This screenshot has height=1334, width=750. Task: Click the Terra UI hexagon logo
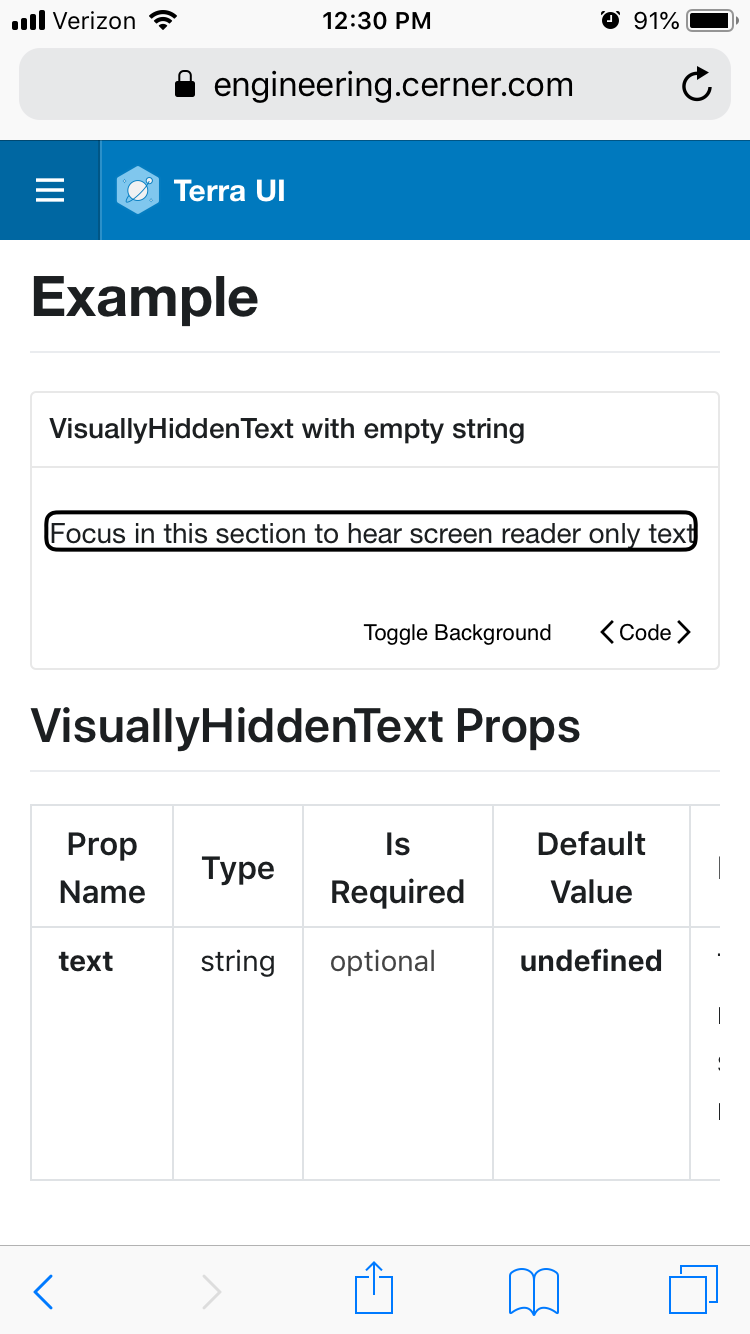138,190
